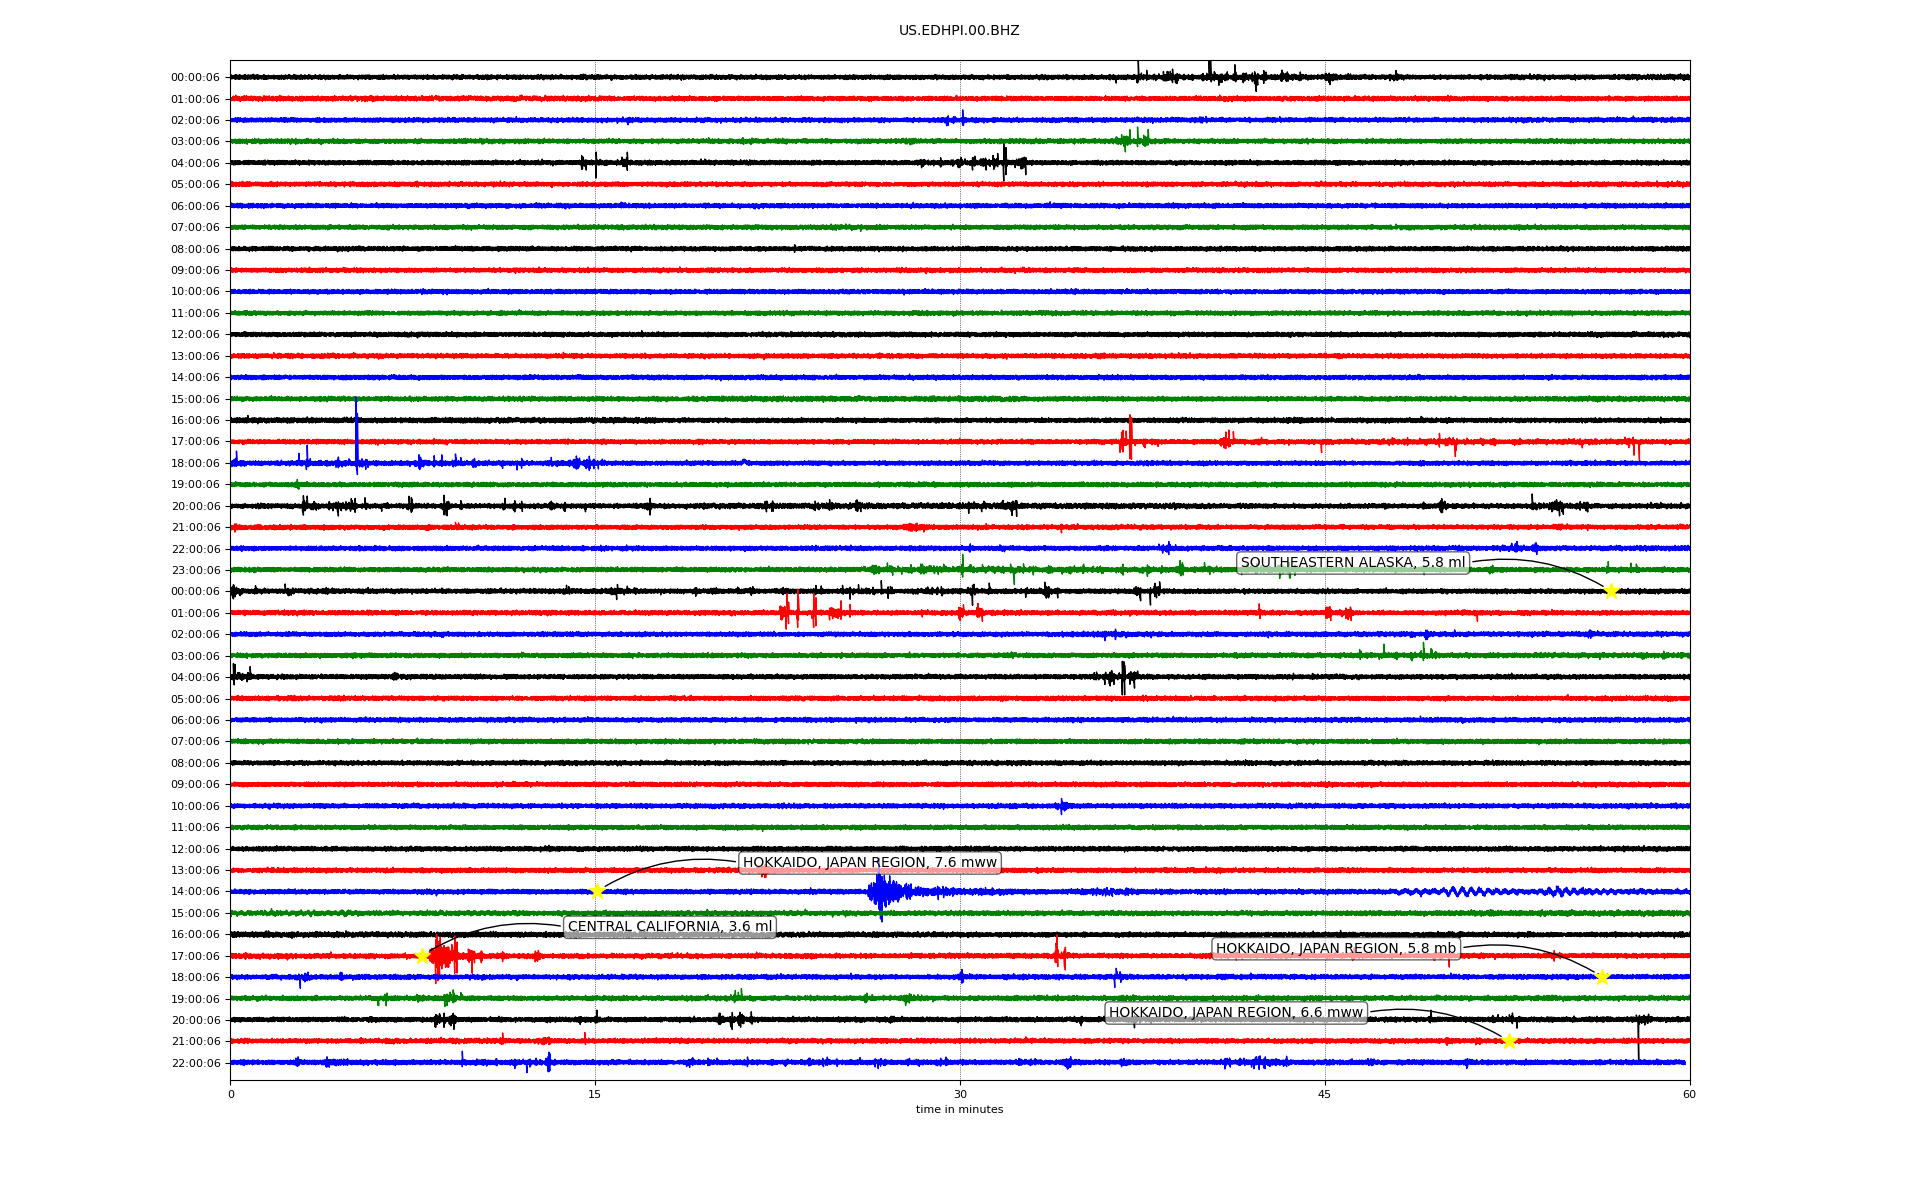Image resolution: width=1920 pixels, height=1200 pixels.
Task: Click the large blue seismic burst on 14:00:06 trace
Action: [882, 890]
